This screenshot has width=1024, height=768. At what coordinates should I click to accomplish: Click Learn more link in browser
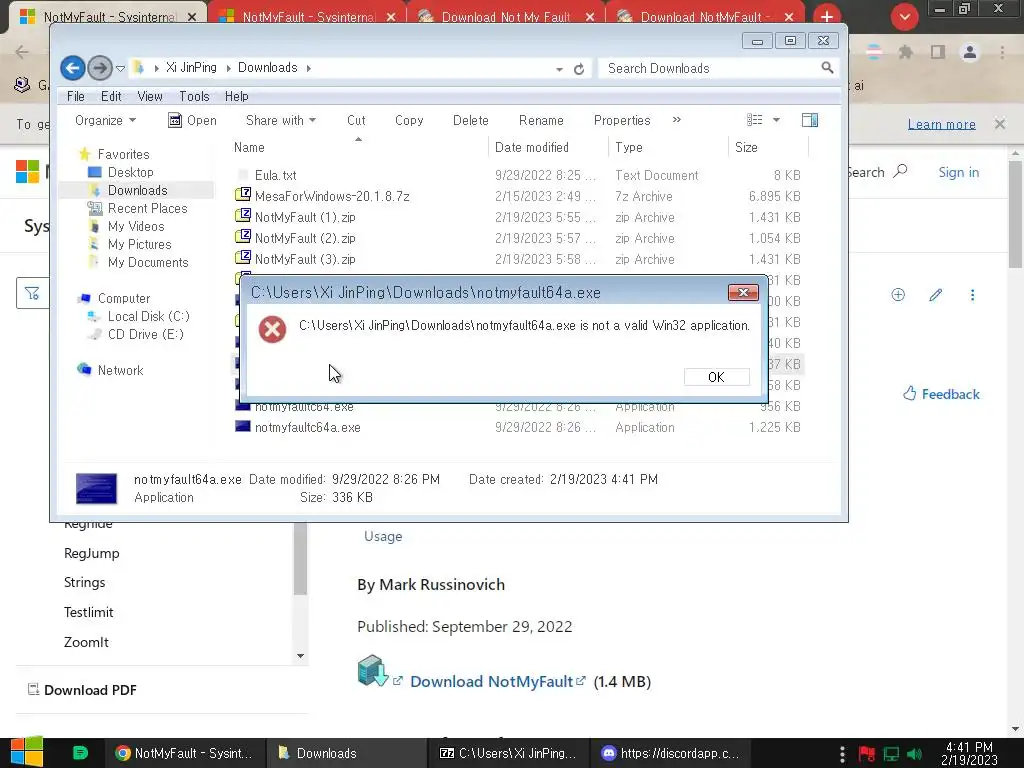click(941, 124)
